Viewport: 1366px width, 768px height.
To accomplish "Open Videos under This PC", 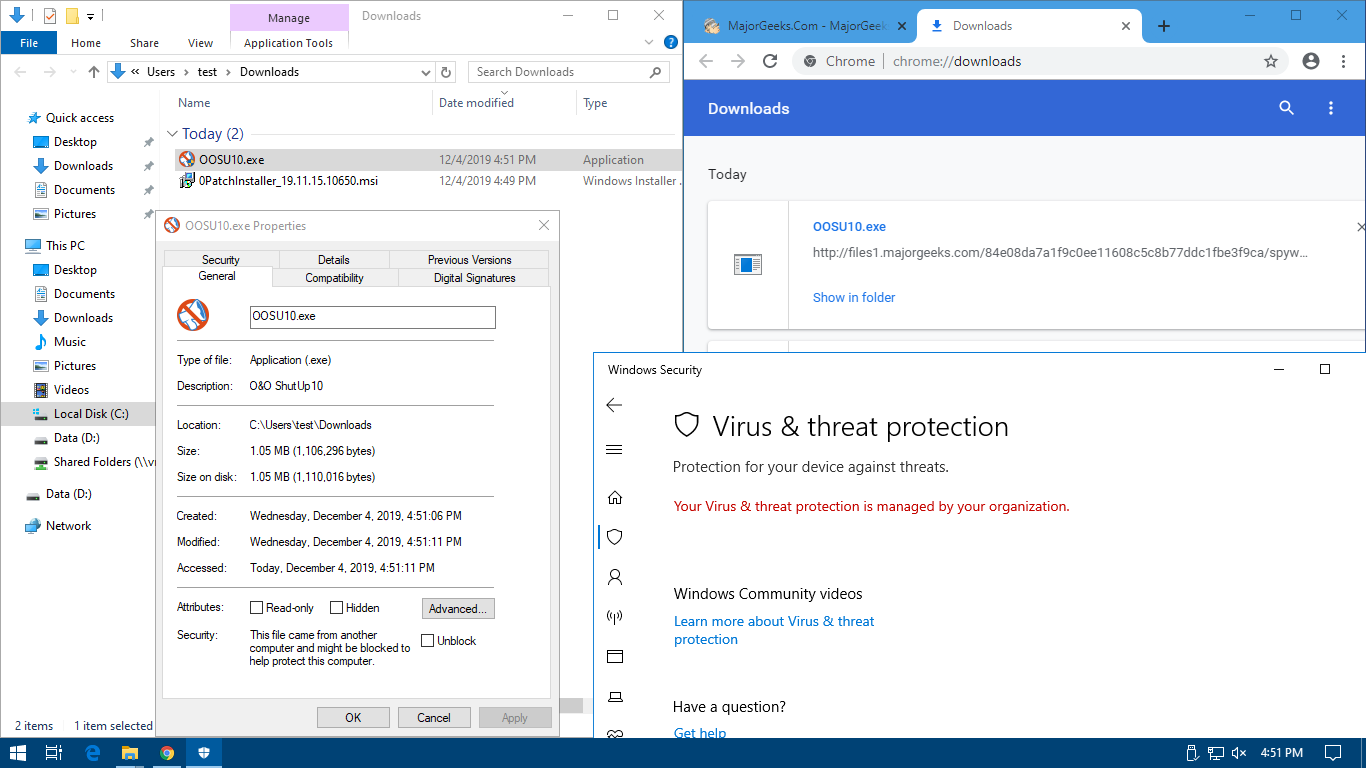I will [72, 390].
